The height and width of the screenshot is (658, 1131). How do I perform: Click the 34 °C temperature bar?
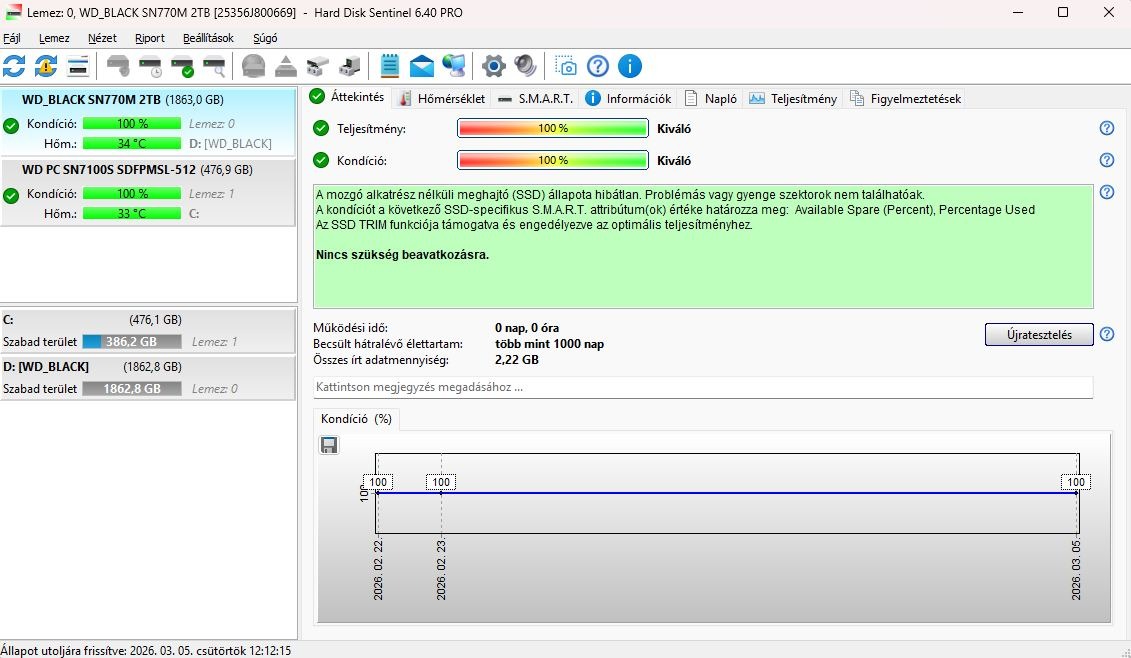click(x=132, y=144)
